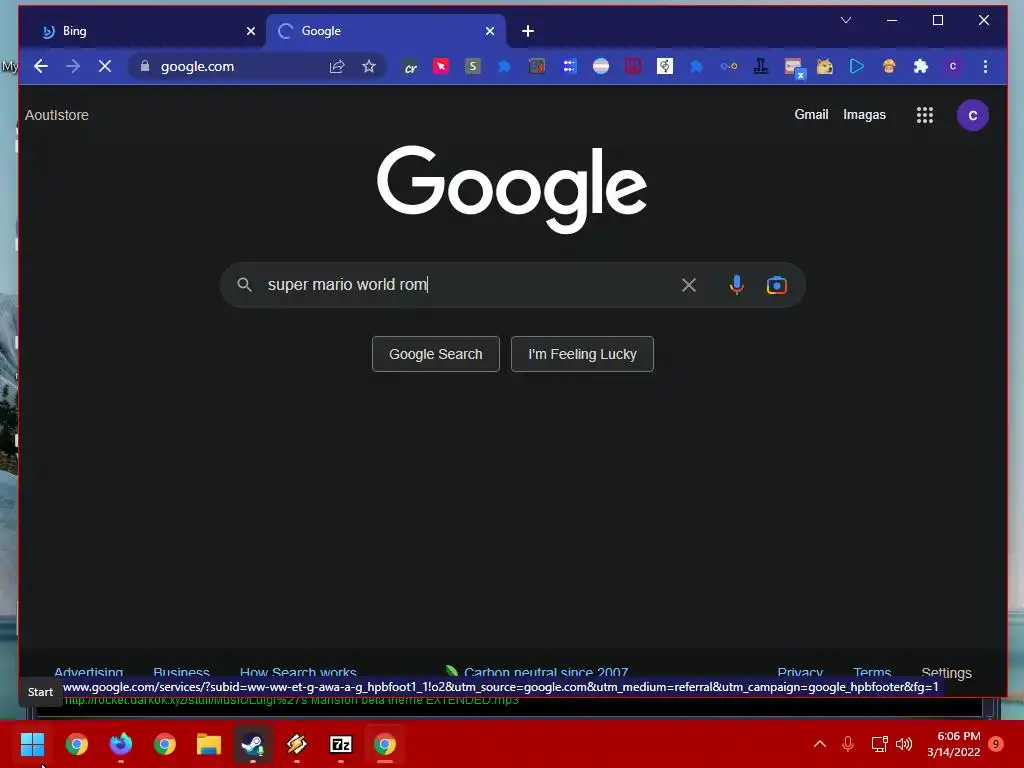This screenshot has width=1024, height=768.
Task: Show hidden system tray icons
Action: point(820,744)
